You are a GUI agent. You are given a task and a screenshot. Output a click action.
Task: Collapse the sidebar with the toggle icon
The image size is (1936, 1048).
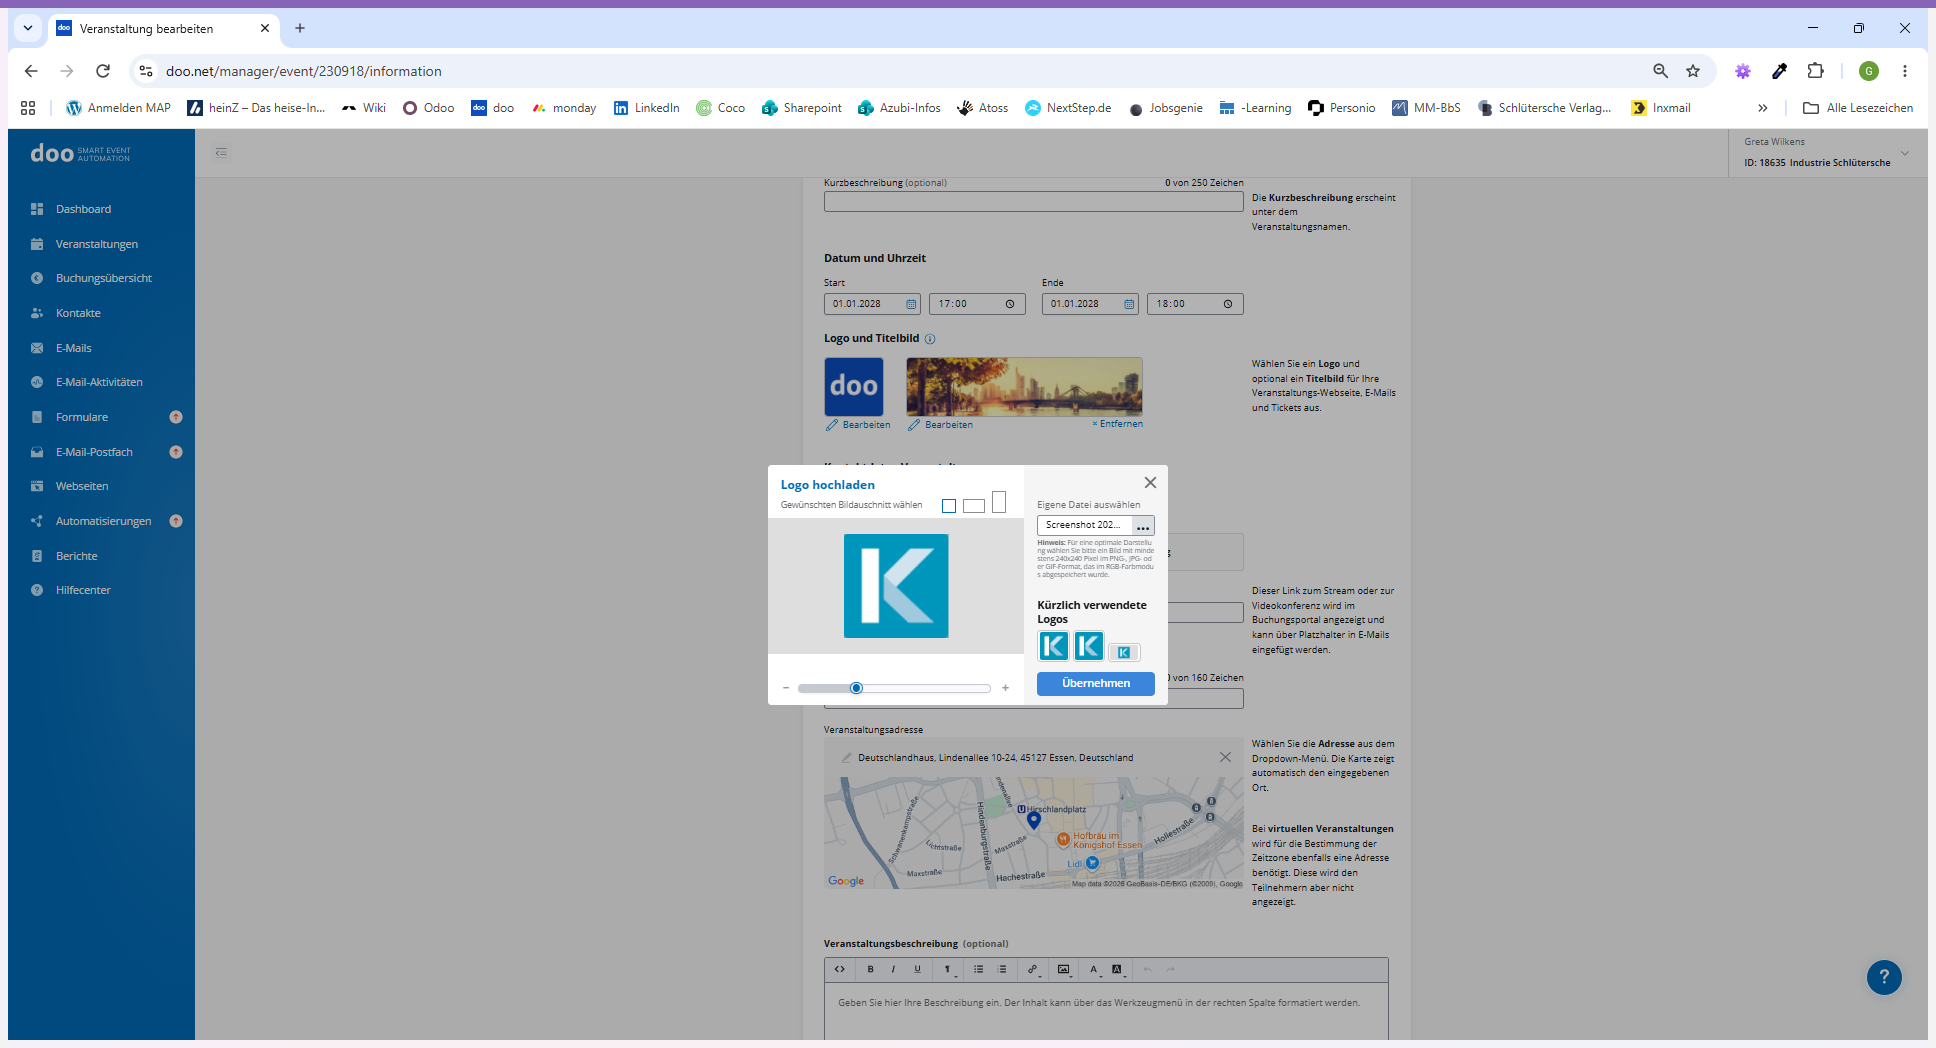(x=221, y=153)
